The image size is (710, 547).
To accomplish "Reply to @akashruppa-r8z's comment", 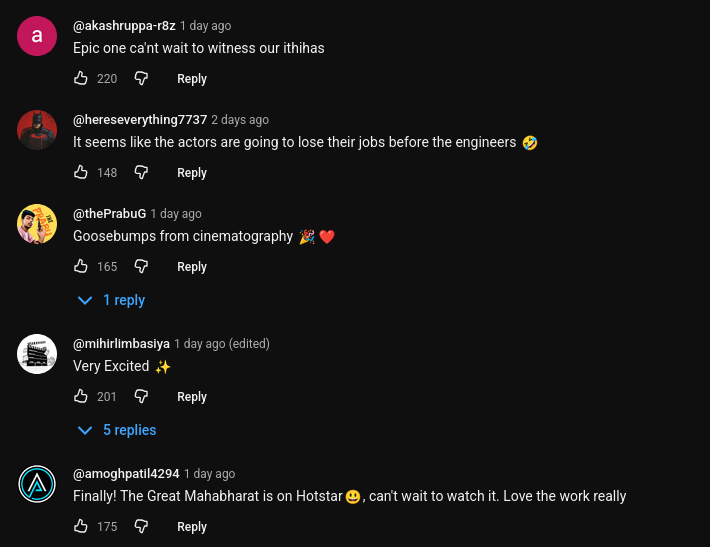I will (192, 79).
